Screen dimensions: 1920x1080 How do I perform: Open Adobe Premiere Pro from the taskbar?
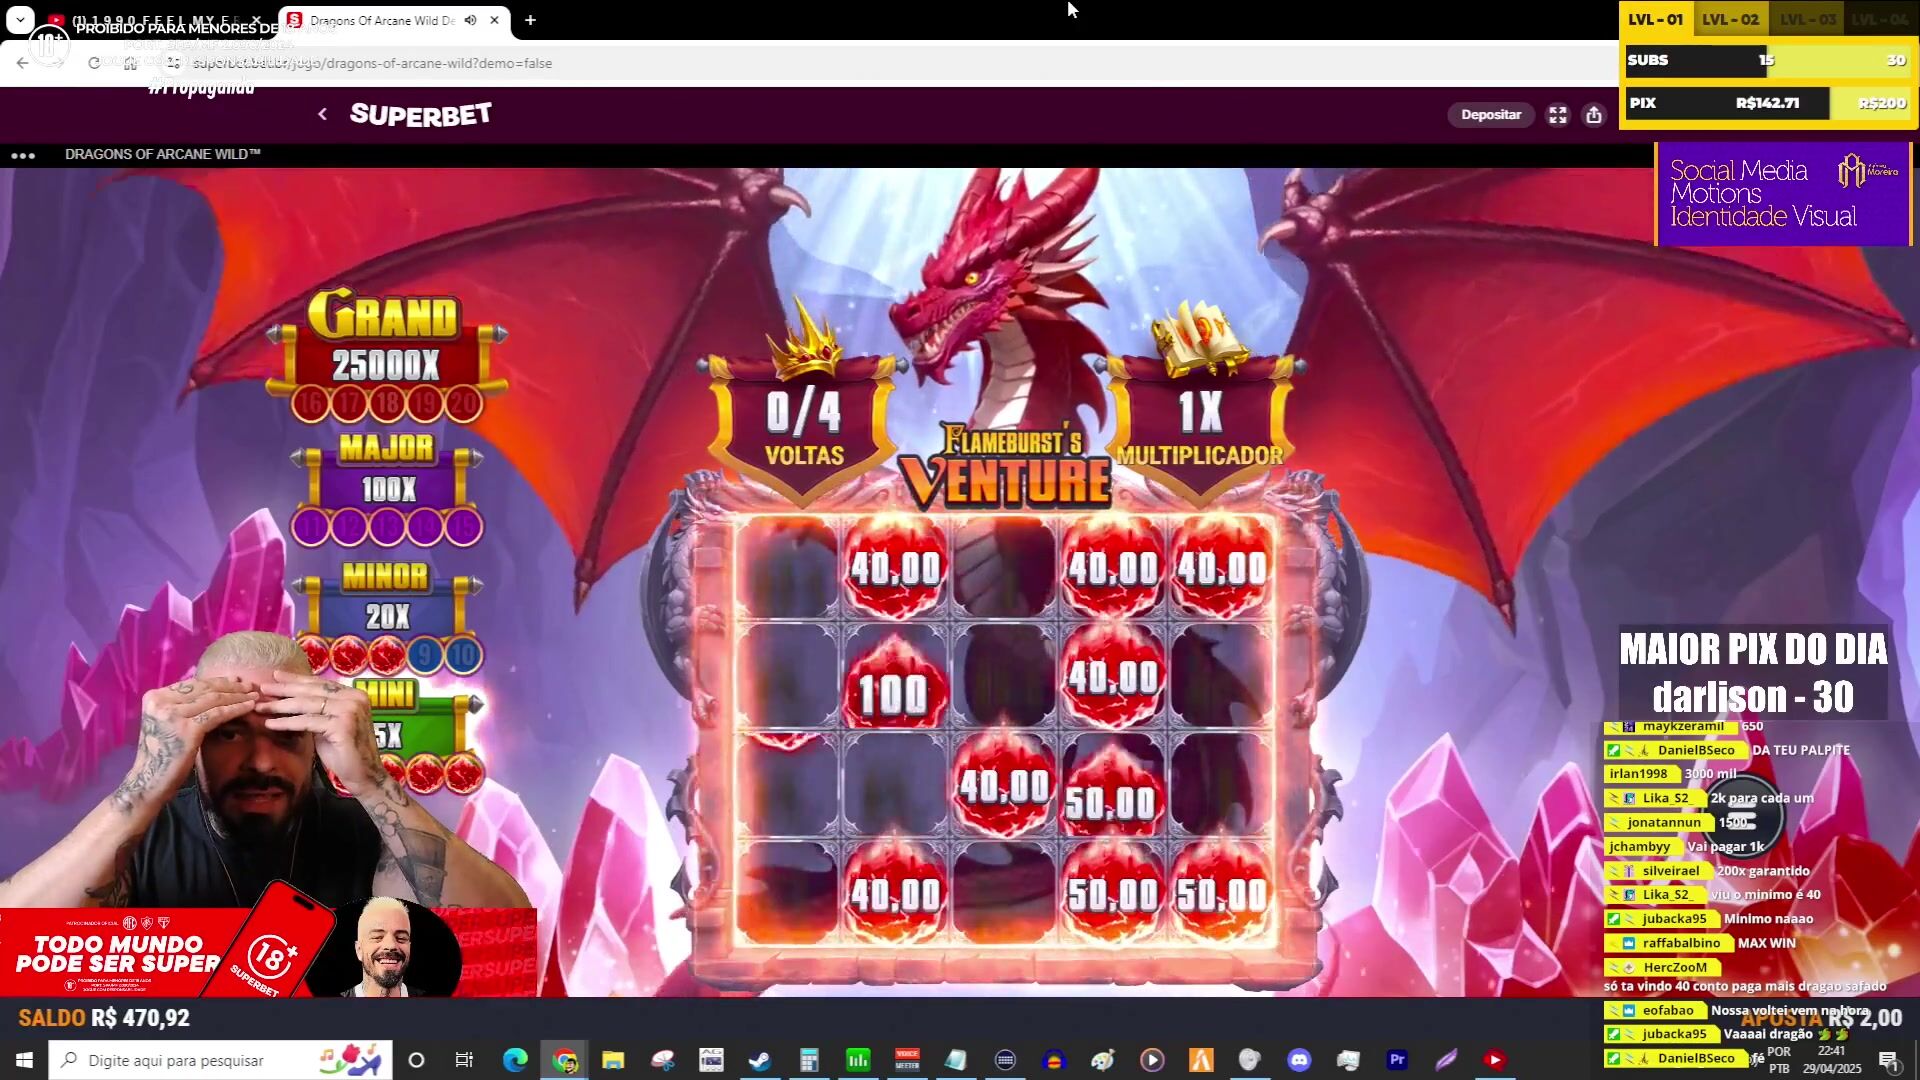[1397, 1060]
